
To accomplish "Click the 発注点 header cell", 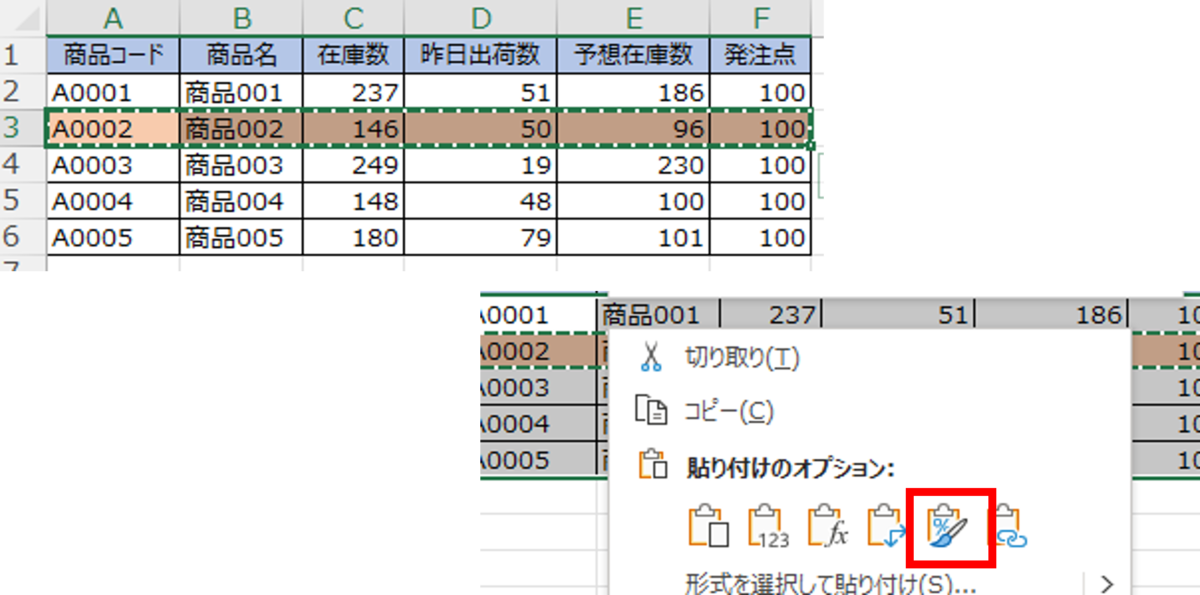I will (760, 55).
